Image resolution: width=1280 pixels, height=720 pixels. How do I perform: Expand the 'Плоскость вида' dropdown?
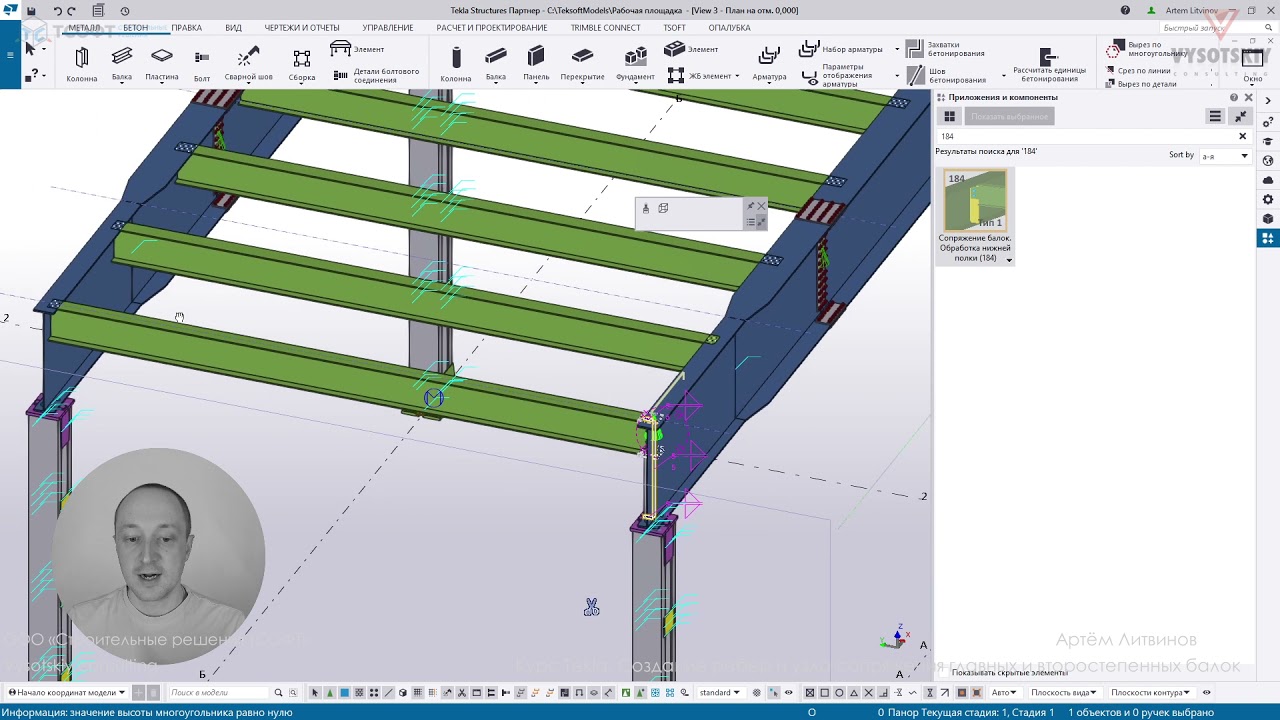click(1063, 692)
